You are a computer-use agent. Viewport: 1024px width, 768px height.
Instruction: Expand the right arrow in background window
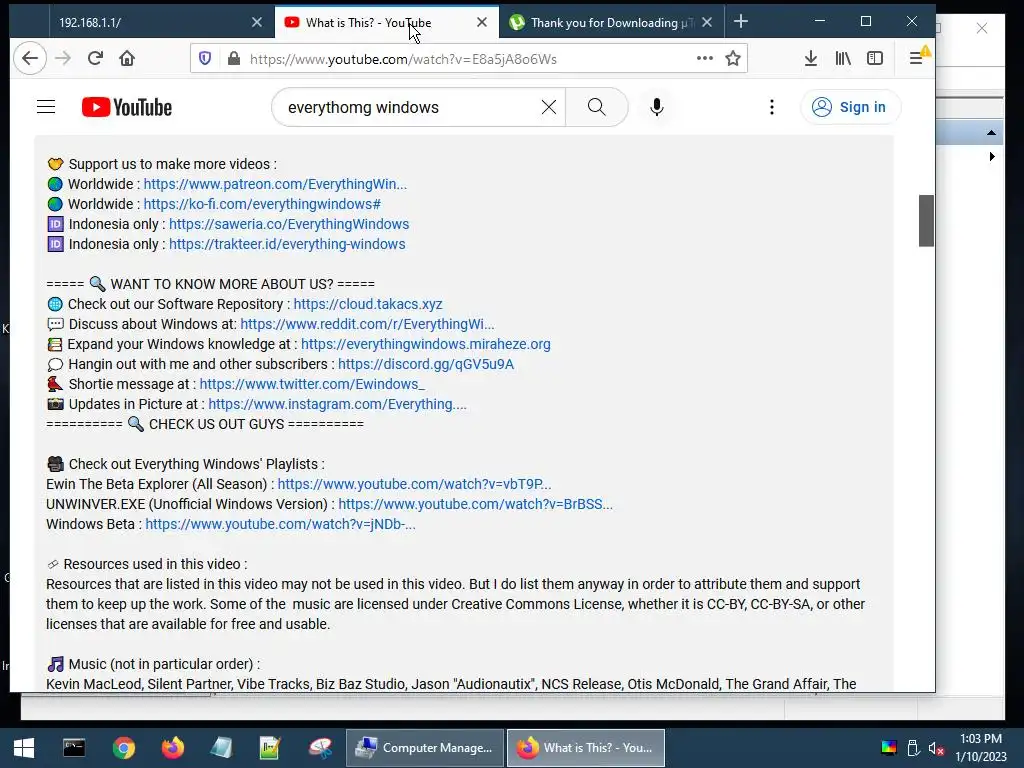pyautogui.click(x=991, y=157)
